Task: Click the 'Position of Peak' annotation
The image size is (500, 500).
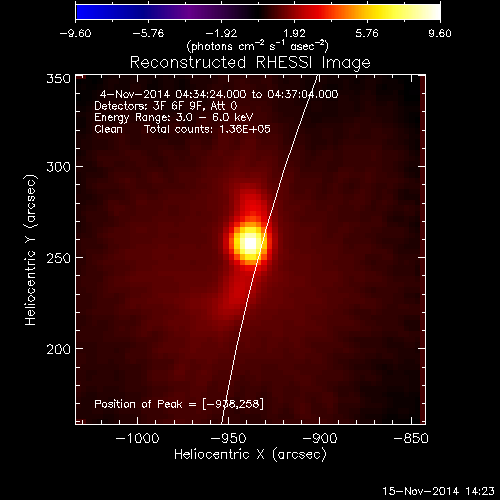Action: coord(179,404)
